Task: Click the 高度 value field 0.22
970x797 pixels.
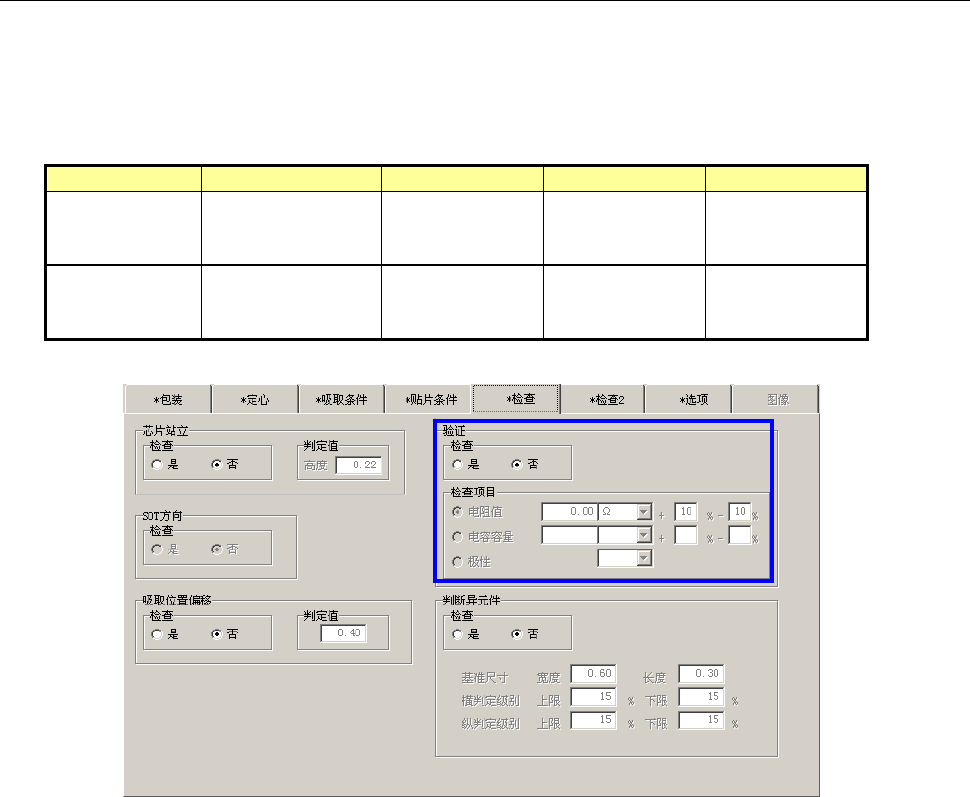Action: coord(359,465)
